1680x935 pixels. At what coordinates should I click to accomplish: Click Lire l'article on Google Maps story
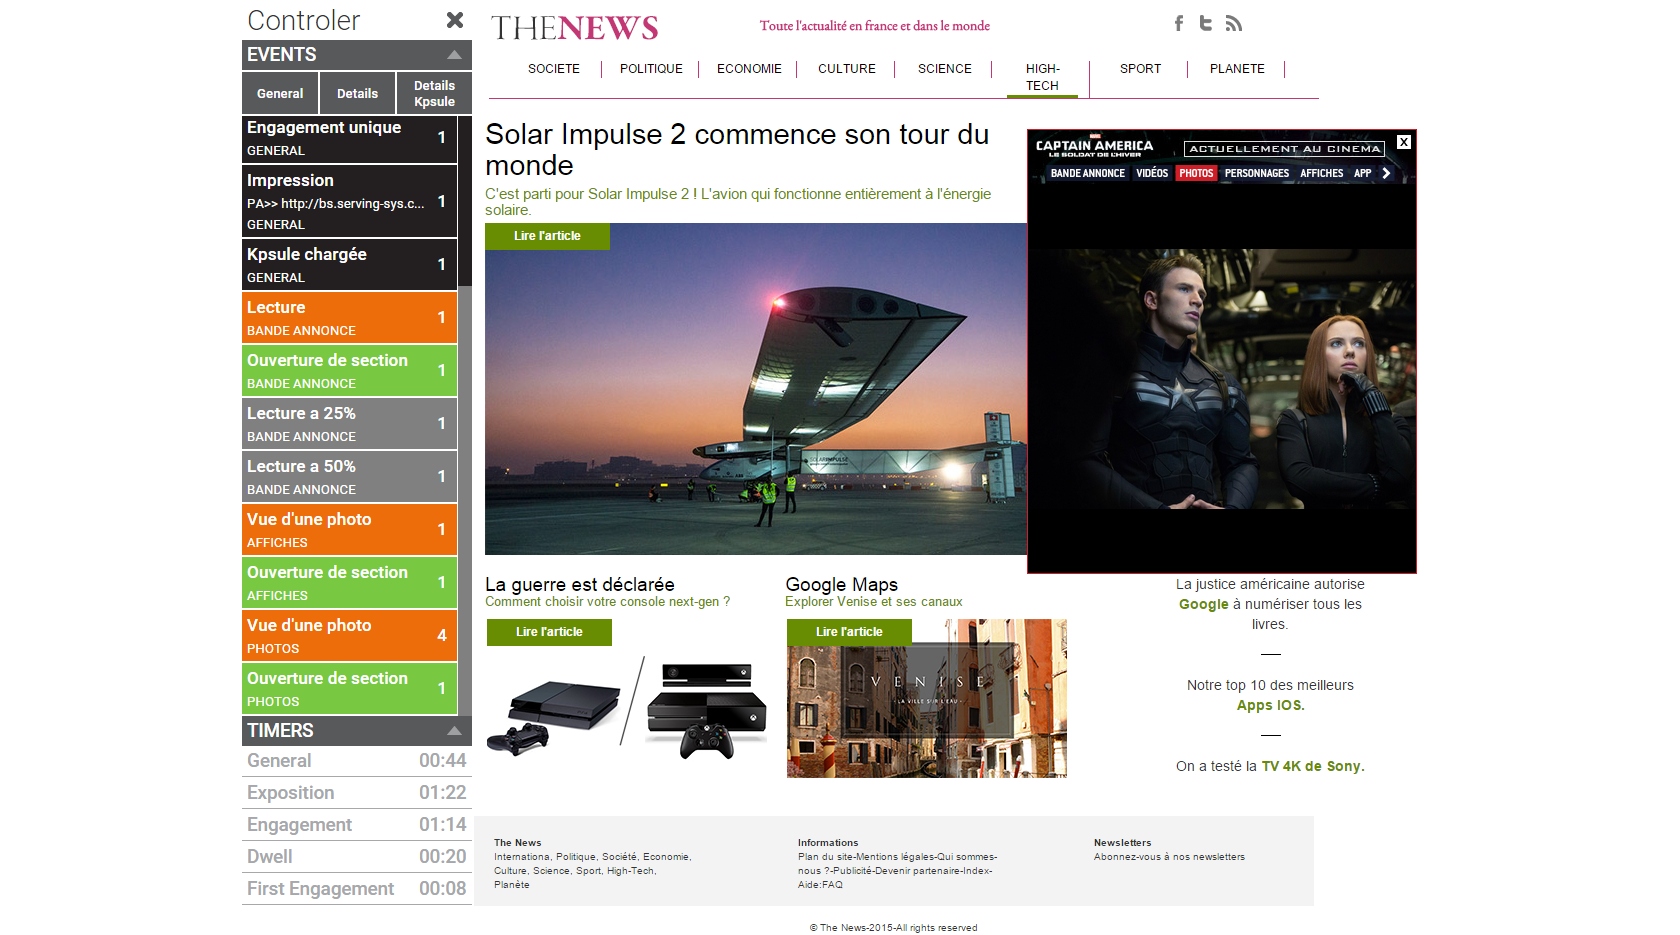(849, 632)
